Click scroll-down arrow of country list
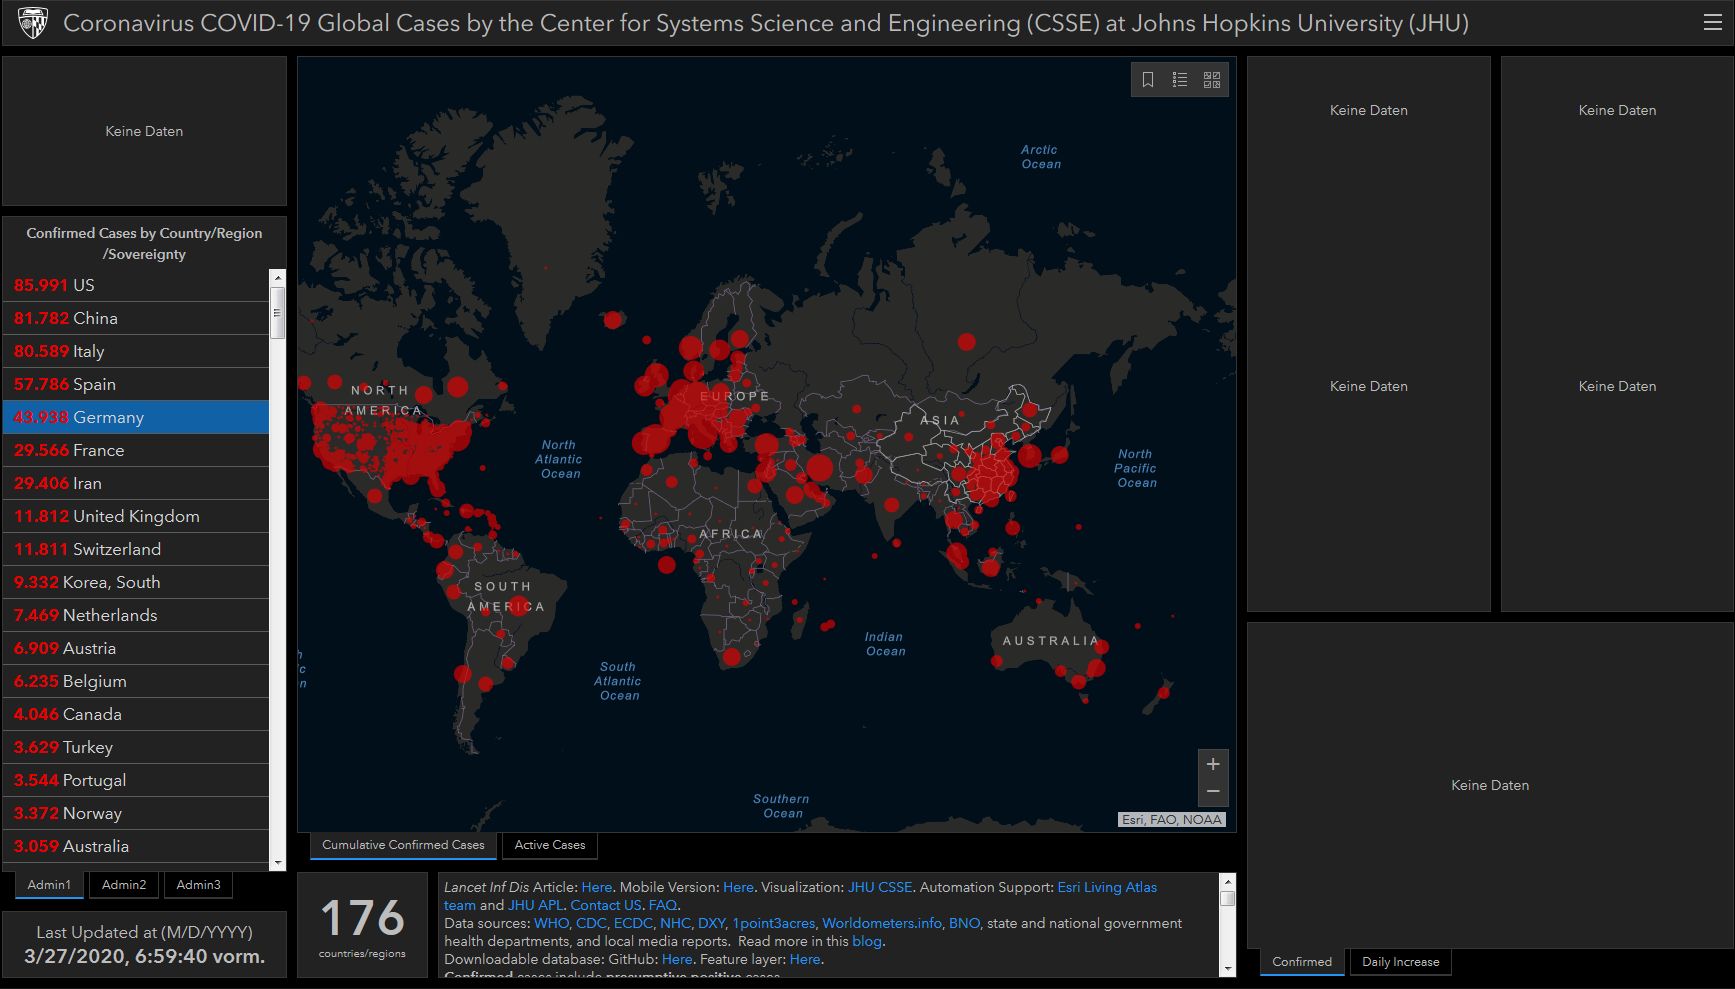The width and height of the screenshot is (1735, 989). click(278, 862)
